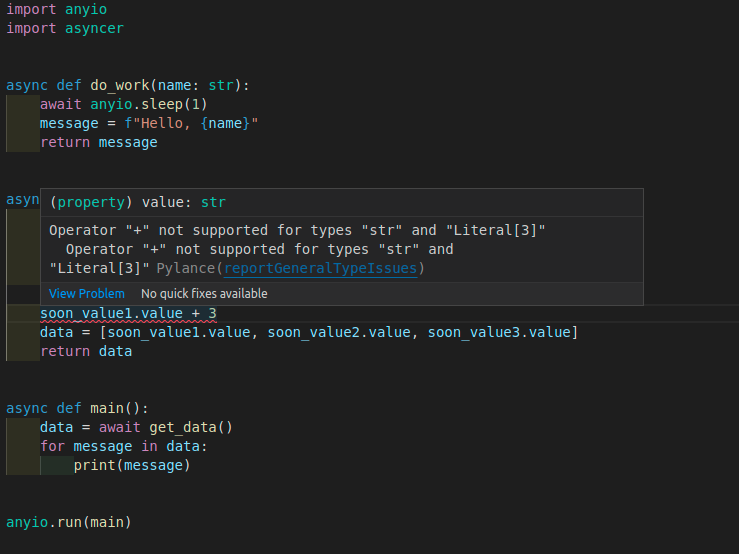
Task: Click the anyio.run(main) line
Action: (x=69, y=522)
